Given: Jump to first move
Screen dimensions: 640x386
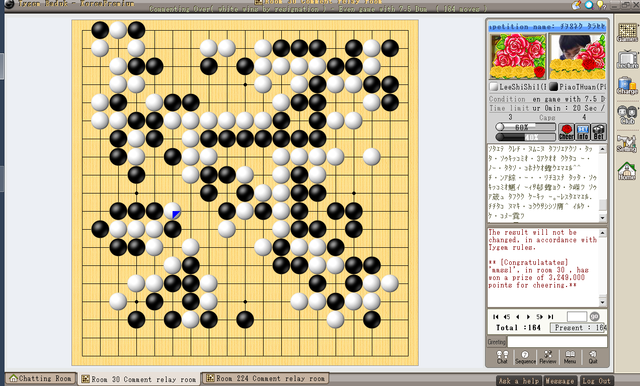Looking at the screenshot, I should 496,317.
